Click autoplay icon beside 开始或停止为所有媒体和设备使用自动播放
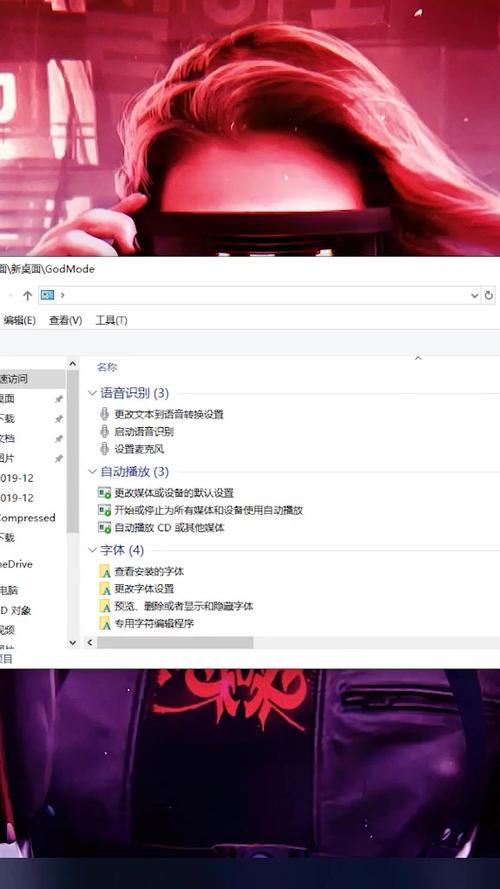Screen dimensions: 500x889 pos(104,510)
